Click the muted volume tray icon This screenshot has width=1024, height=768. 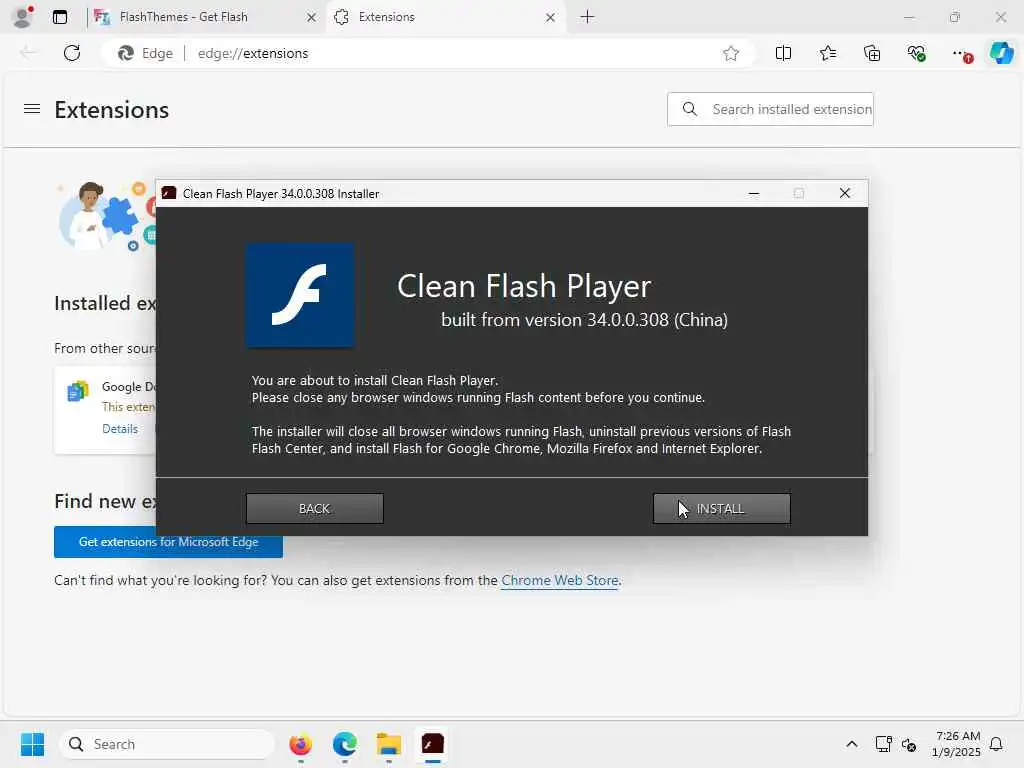pos(908,744)
